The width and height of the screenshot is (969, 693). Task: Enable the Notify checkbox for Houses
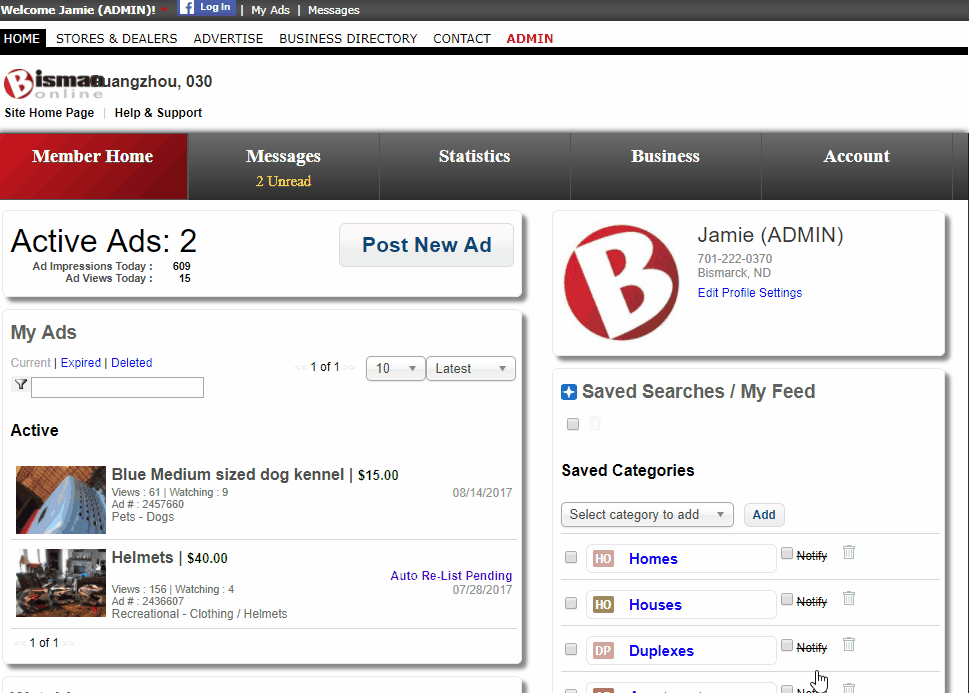pos(787,599)
